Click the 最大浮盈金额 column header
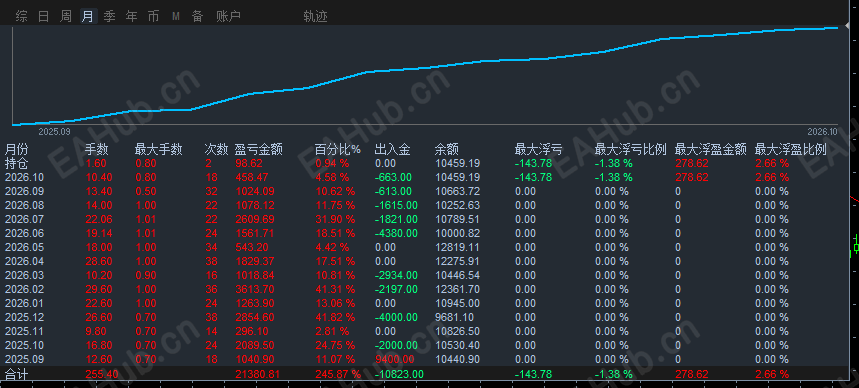Viewport: 859px width, 388px height. point(711,149)
